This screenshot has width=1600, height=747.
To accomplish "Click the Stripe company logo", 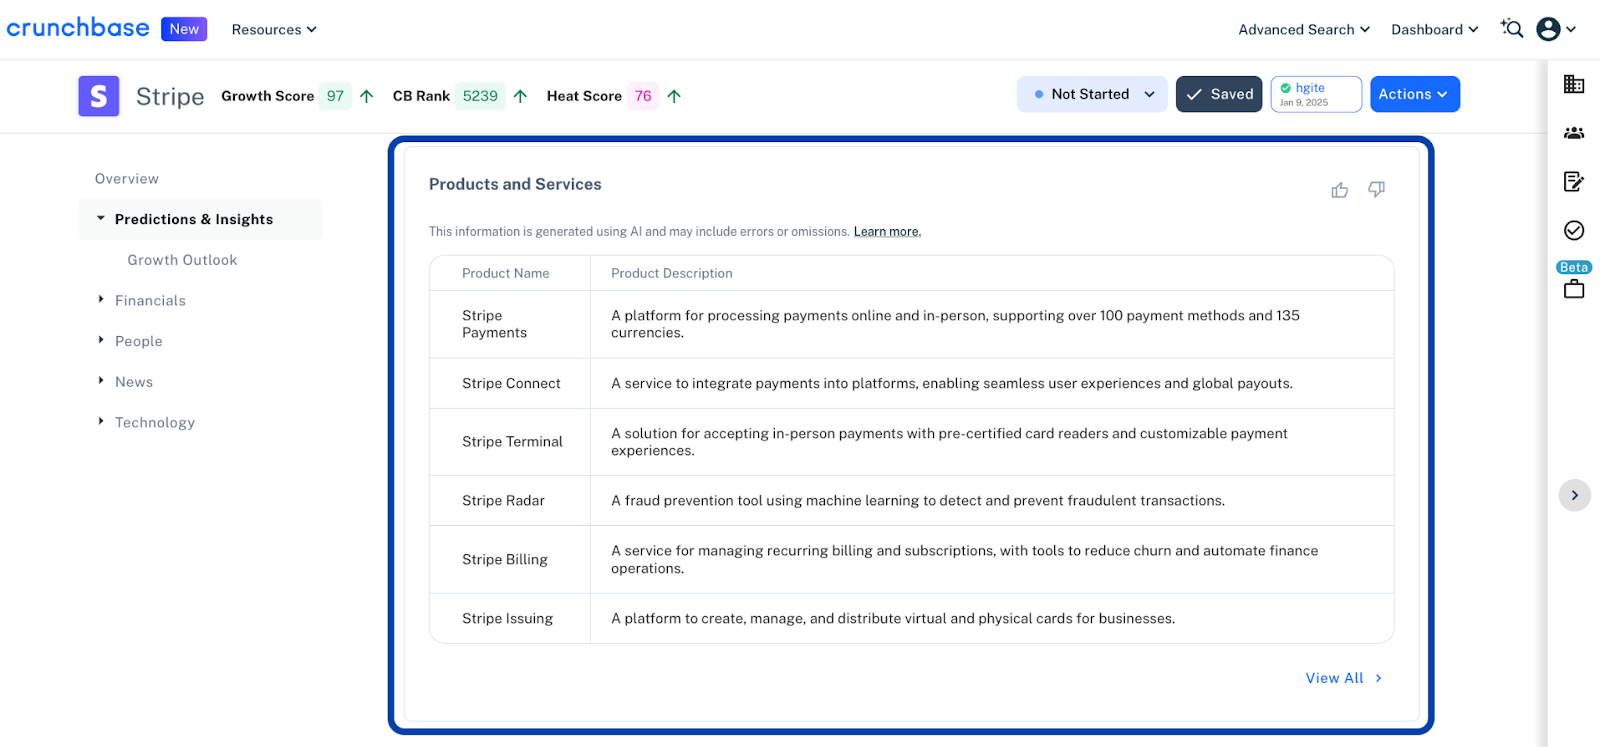I will 99,96.
